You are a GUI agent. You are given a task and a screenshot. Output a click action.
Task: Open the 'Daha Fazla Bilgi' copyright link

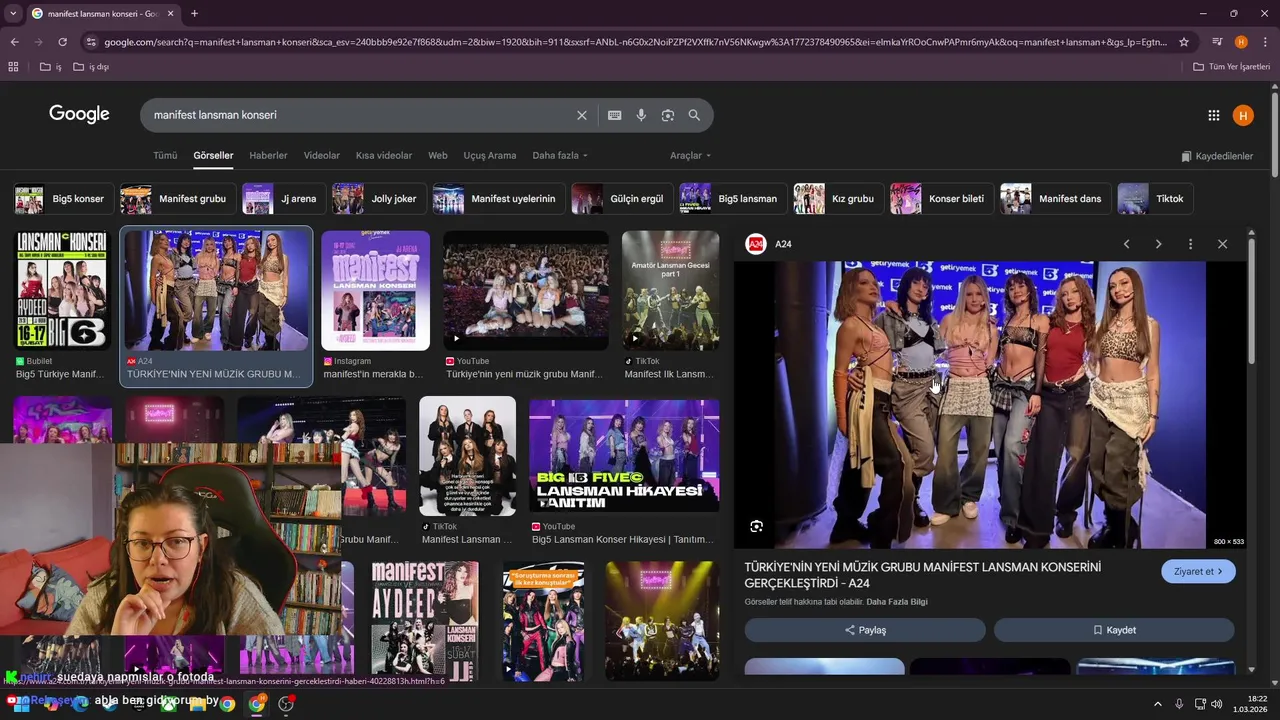click(x=897, y=602)
